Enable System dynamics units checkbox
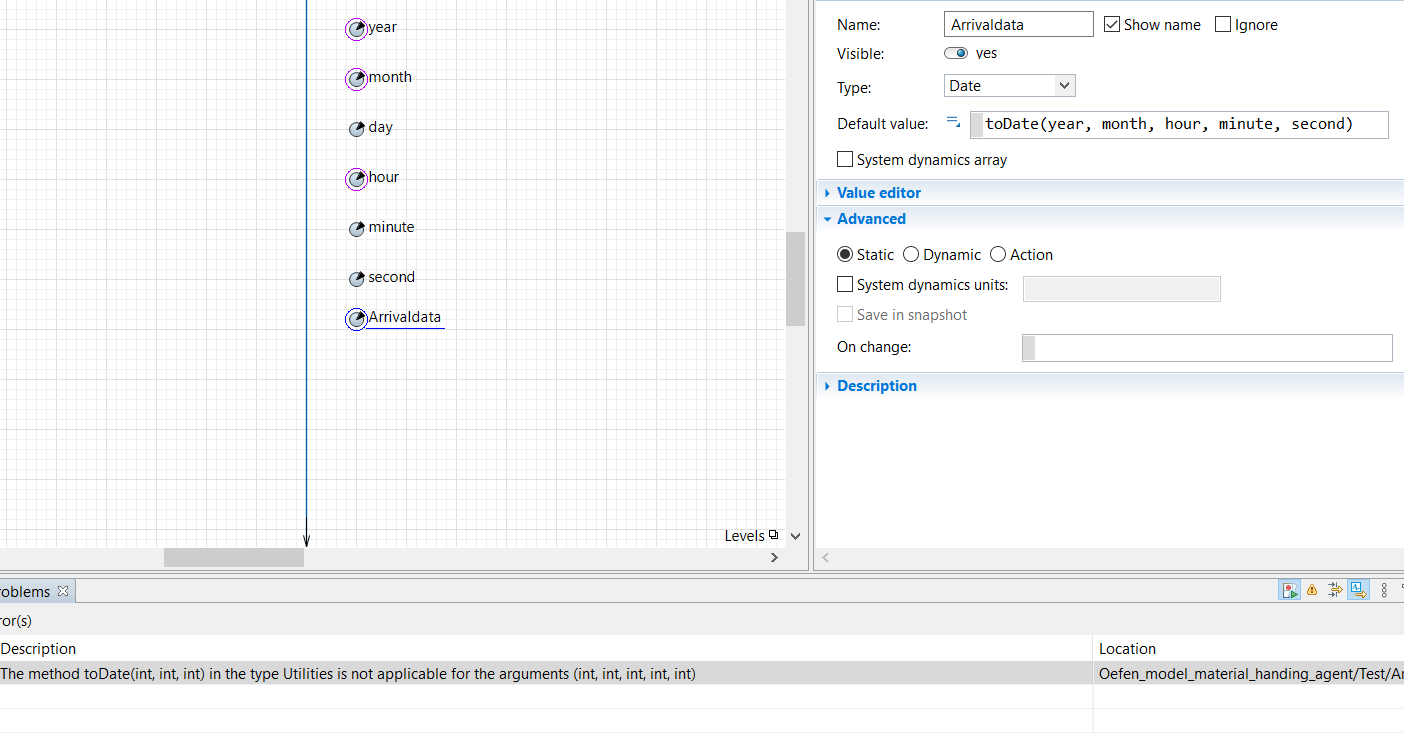The image size is (1404, 734). [x=845, y=285]
